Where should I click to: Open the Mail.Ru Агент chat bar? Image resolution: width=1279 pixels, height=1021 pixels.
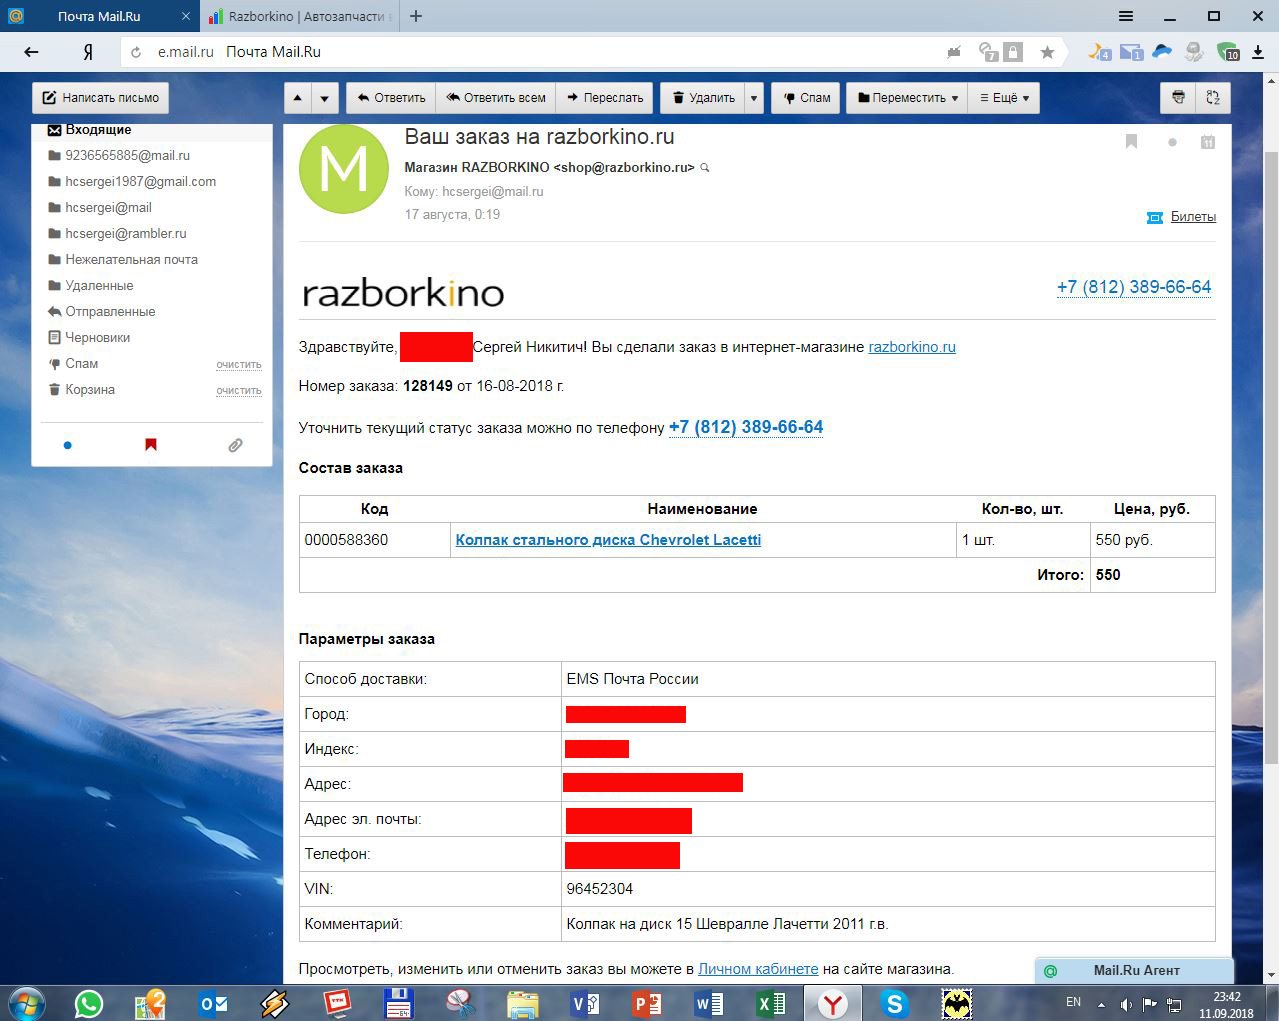[1135, 970]
